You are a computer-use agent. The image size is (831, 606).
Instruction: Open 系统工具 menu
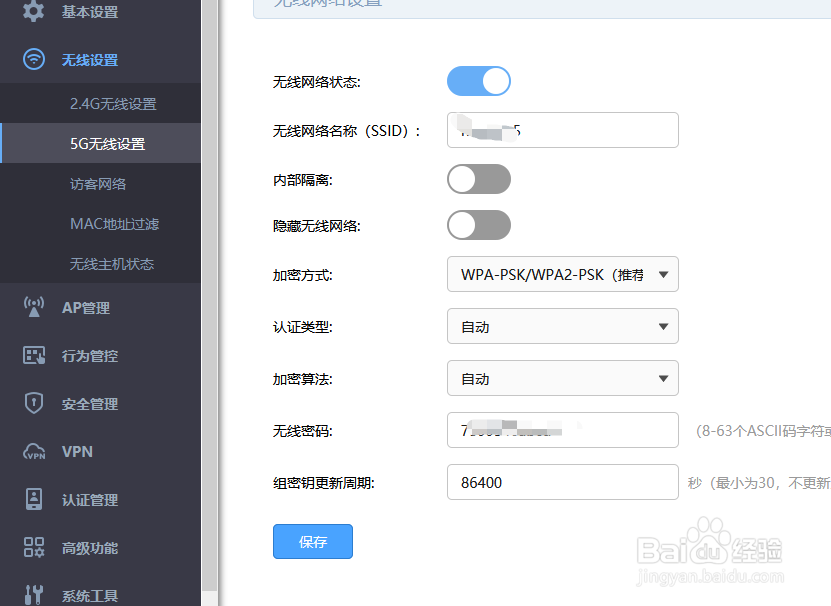pyautogui.click(x=90, y=596)
